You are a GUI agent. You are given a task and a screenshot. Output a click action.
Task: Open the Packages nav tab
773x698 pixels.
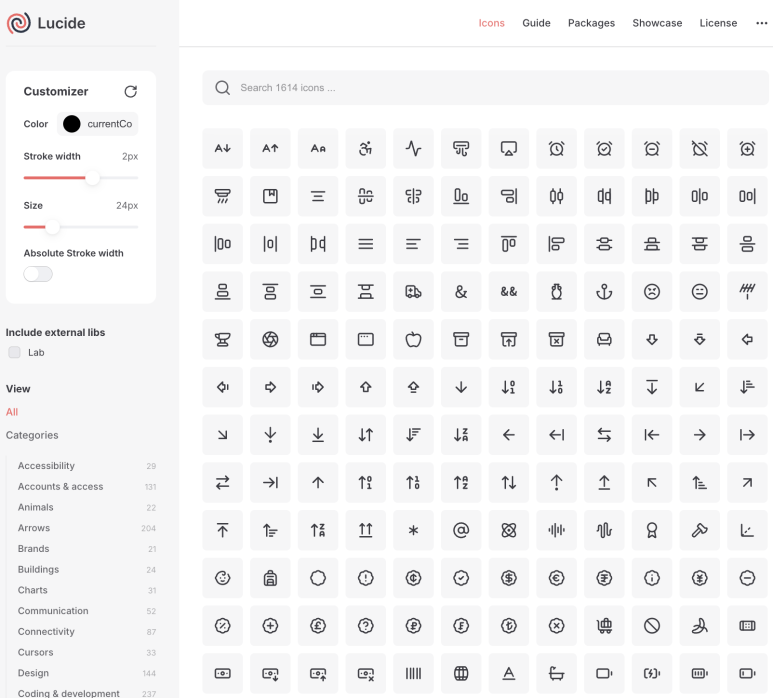click(x=591, y=23)
